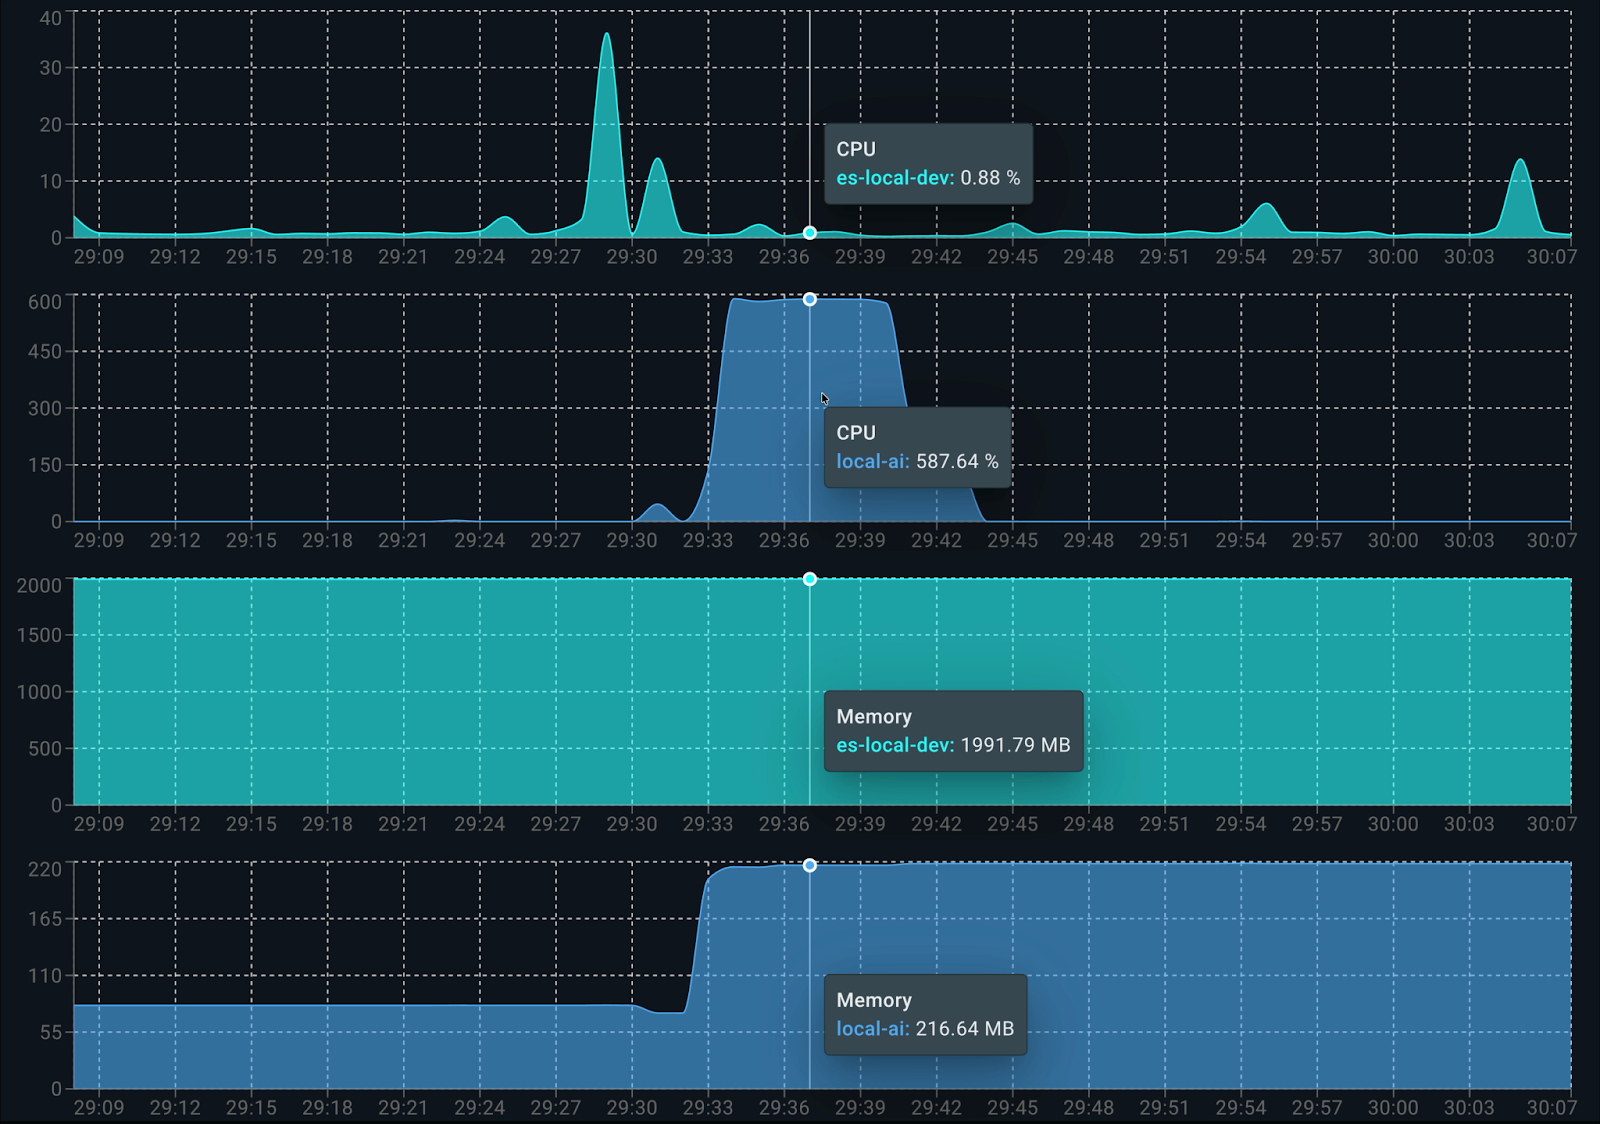Click the marker dot on the local-ai memory chart
The image size is (1600, 1124).
[x=810, y=865]
